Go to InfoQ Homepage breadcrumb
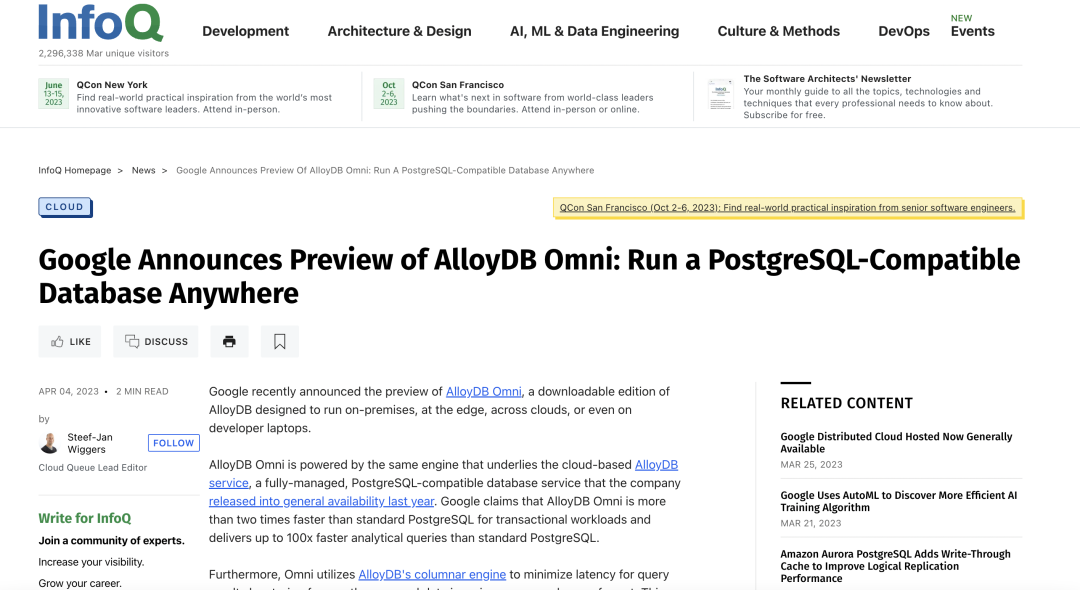Viewport: 1080px width, 590px height. 74,170
